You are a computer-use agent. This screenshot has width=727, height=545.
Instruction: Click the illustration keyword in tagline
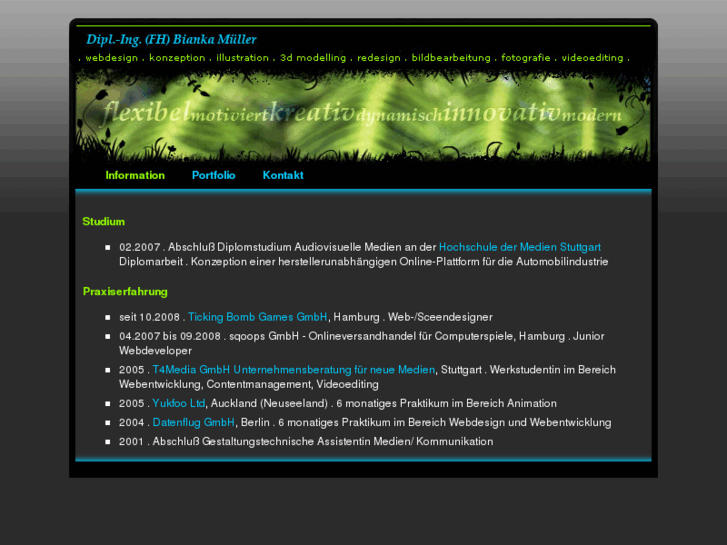[x=242, y=58]
